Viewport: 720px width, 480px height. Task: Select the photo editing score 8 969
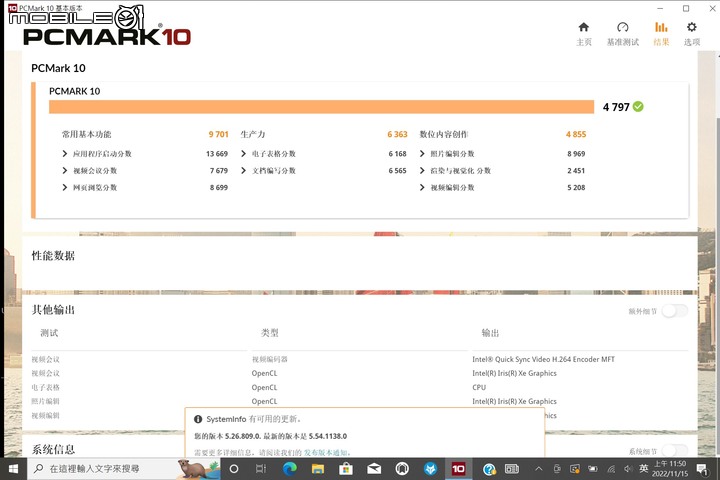coord(576,153)
